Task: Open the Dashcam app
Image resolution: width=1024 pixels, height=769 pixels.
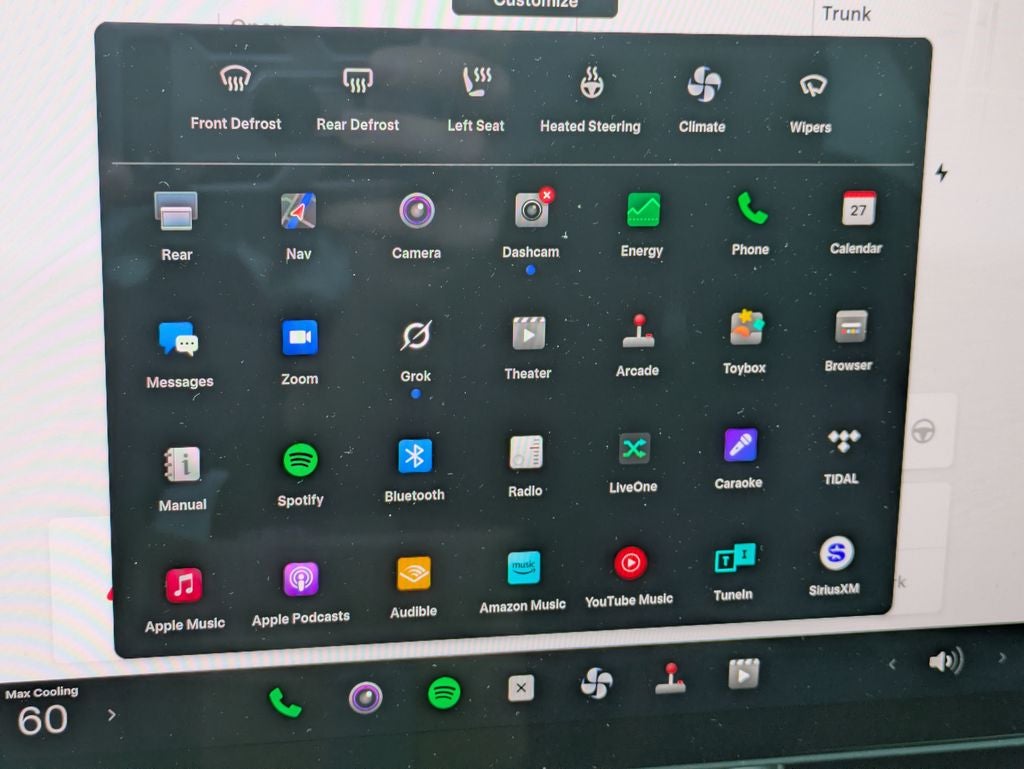Action: (x=531, y=225)
